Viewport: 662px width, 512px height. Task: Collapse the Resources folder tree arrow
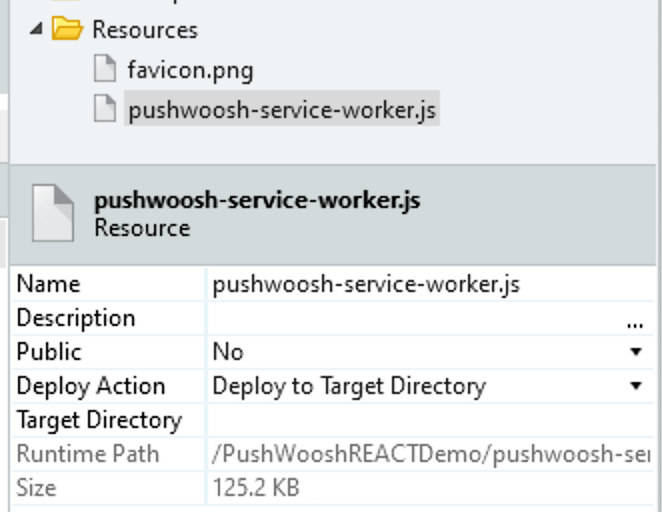click(37, 30)
